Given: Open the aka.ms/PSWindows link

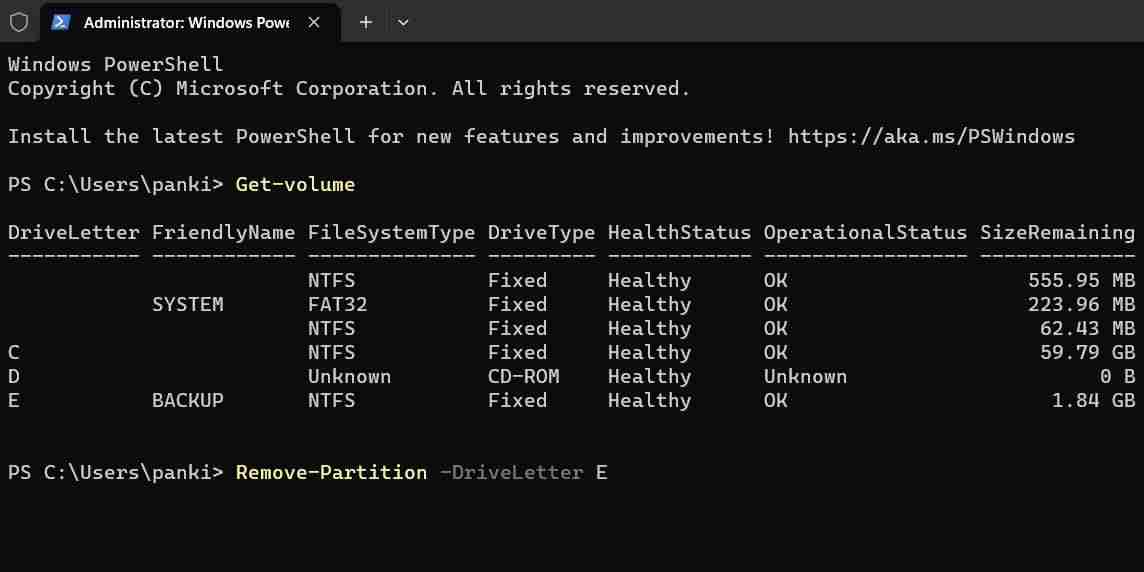Looking at the screenshot, I should (x=931, y=136).
